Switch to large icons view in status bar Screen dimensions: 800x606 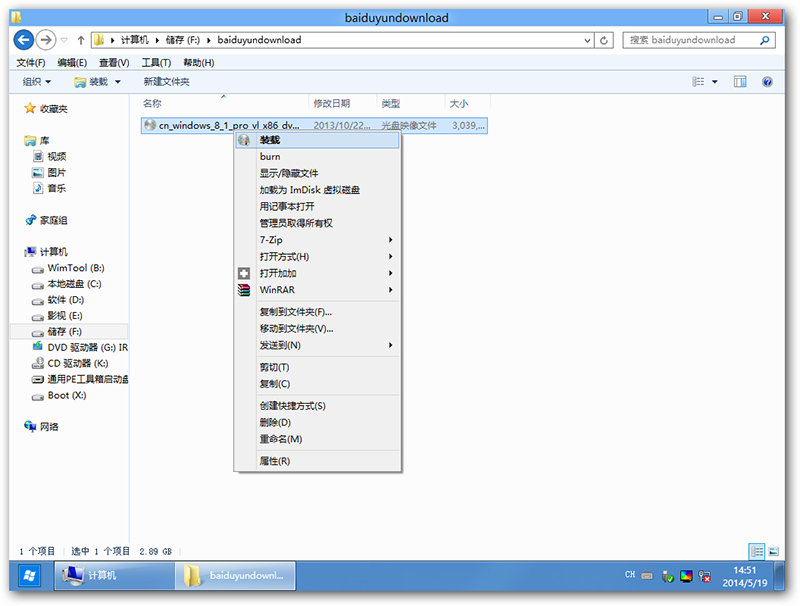coord(773,551)
